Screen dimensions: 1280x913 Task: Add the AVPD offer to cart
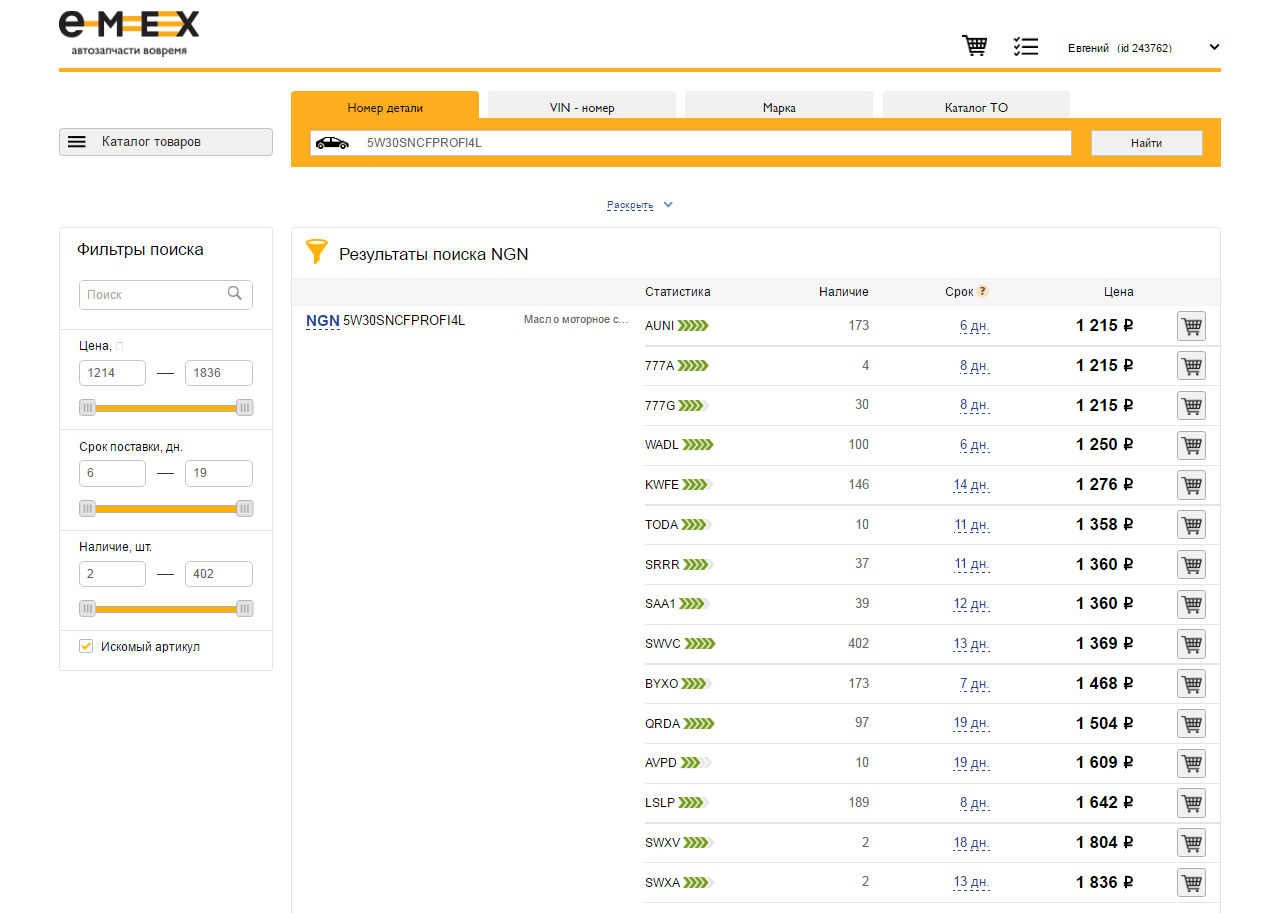[1191, 763]
